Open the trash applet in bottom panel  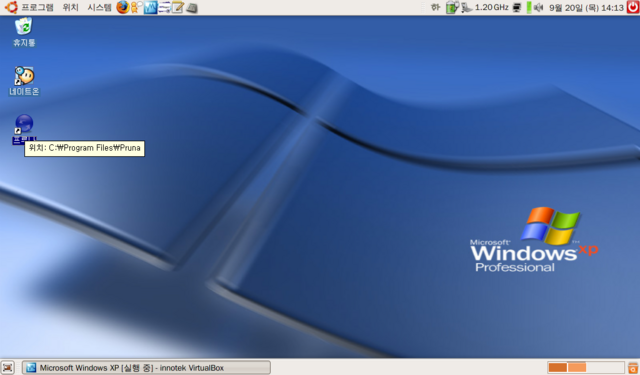(x=633, y=367)
